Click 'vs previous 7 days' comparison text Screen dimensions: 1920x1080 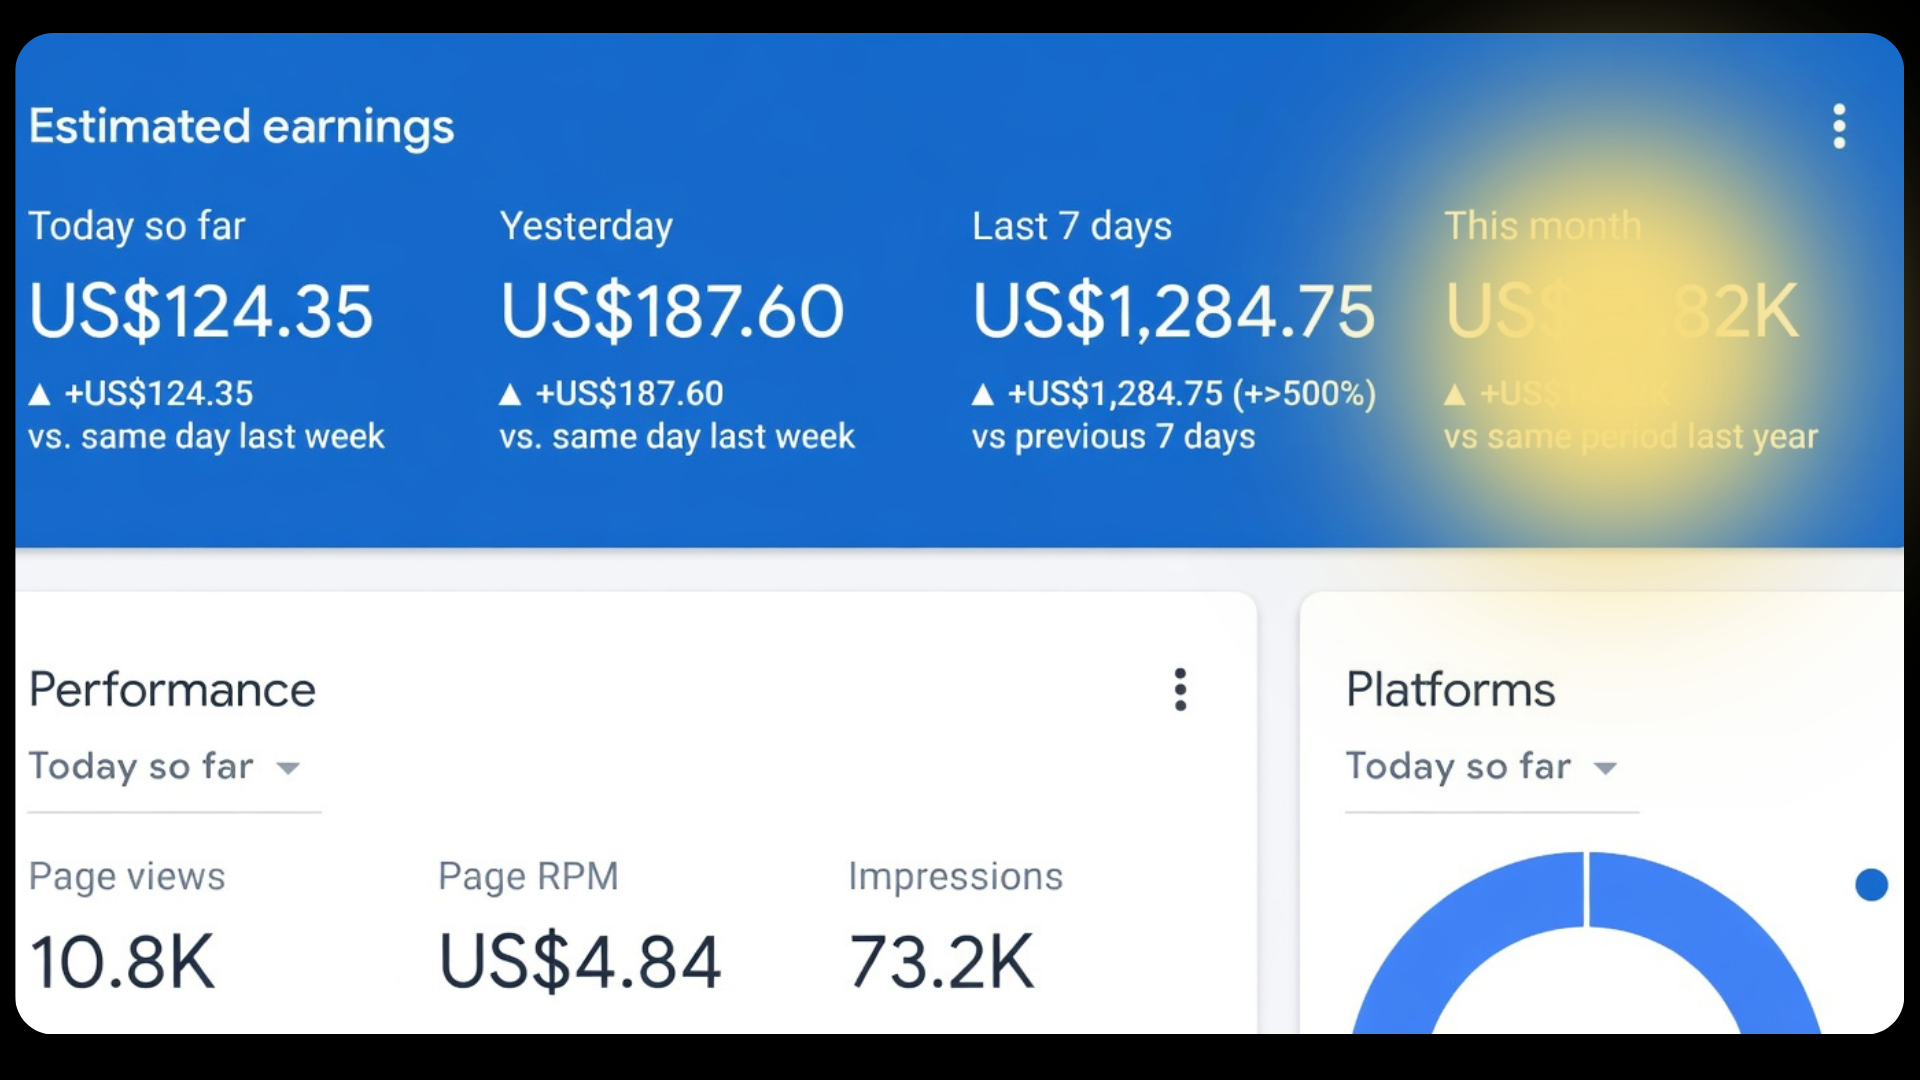tap(1113, 437)
